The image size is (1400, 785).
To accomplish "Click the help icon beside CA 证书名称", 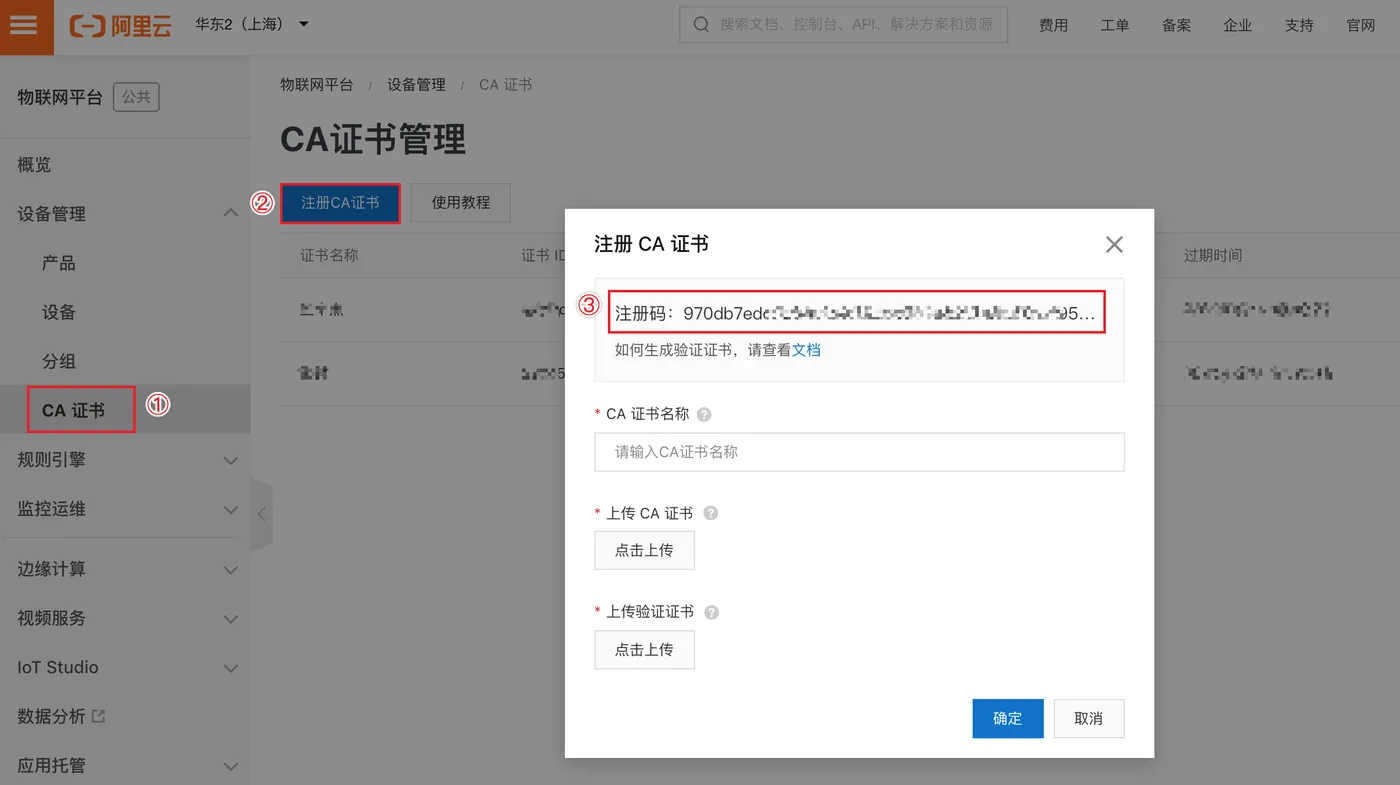I will point(704,414).
